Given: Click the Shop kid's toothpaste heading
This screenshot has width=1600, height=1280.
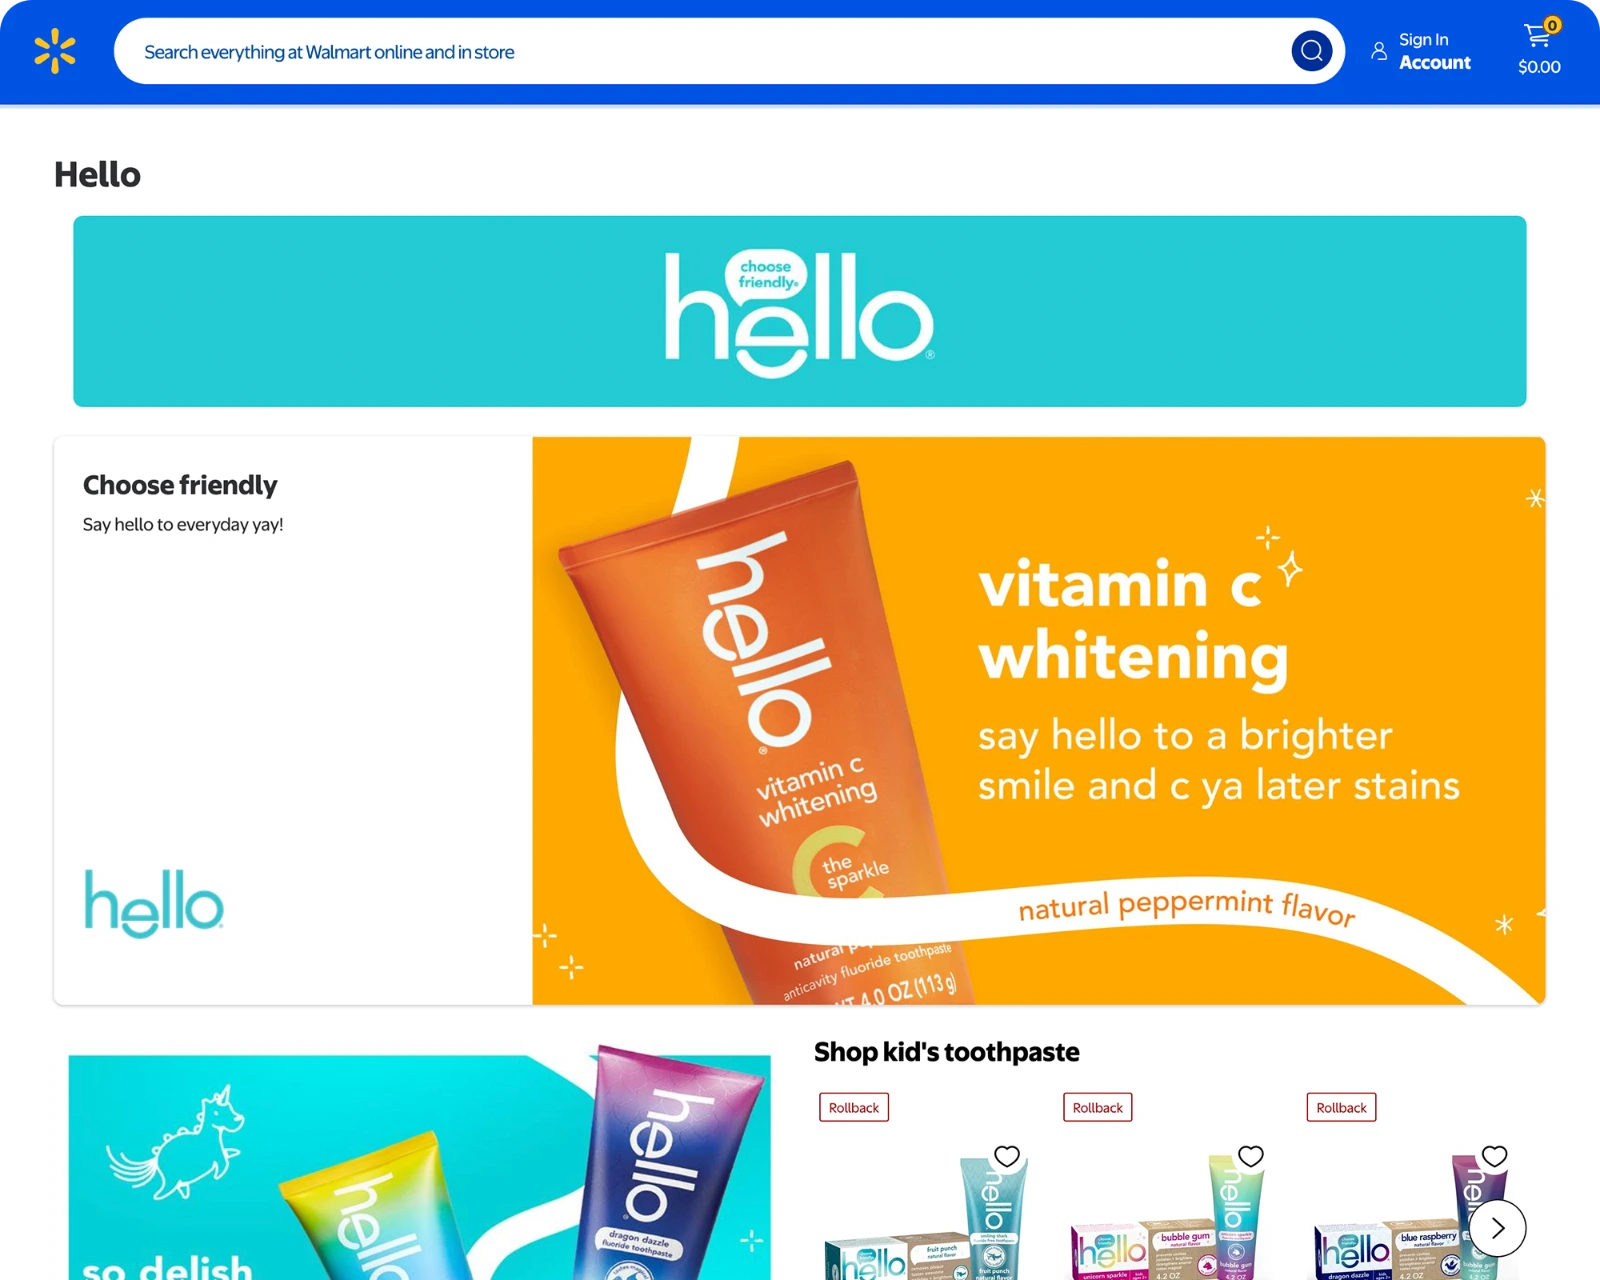Looking at the screenshot, I should 946,1052.
